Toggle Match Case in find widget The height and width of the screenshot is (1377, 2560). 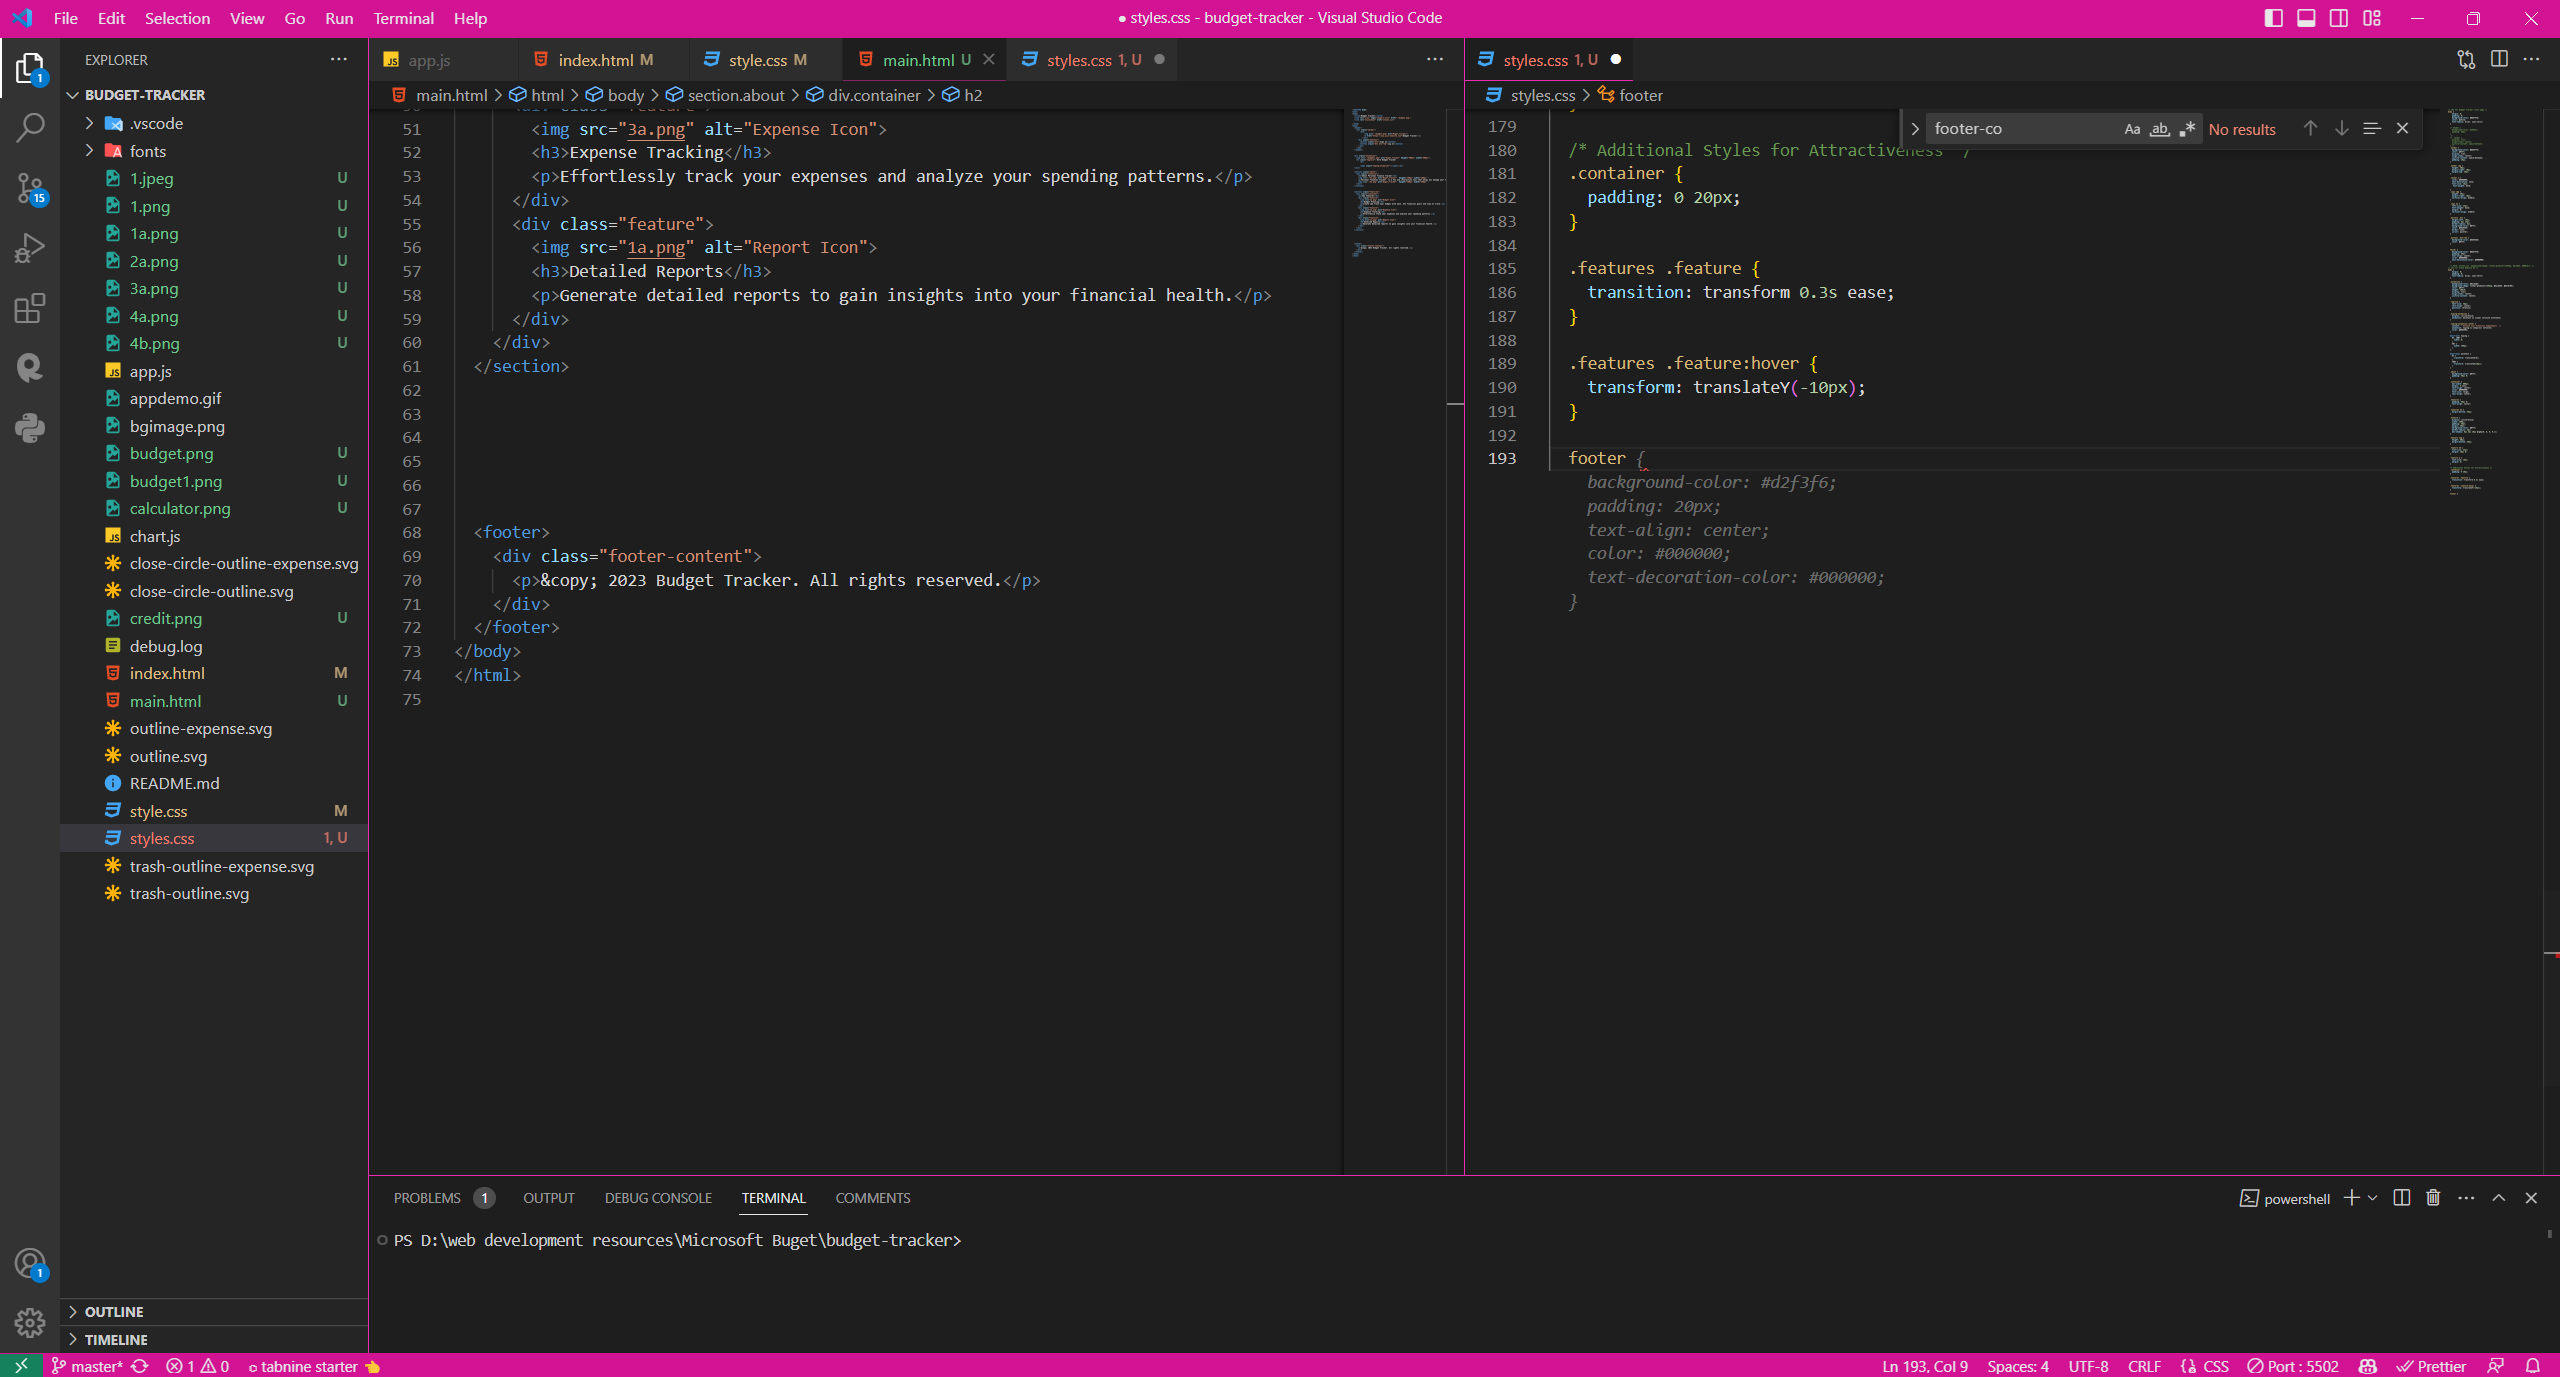pyautogui.click(x=2132, y=129)
